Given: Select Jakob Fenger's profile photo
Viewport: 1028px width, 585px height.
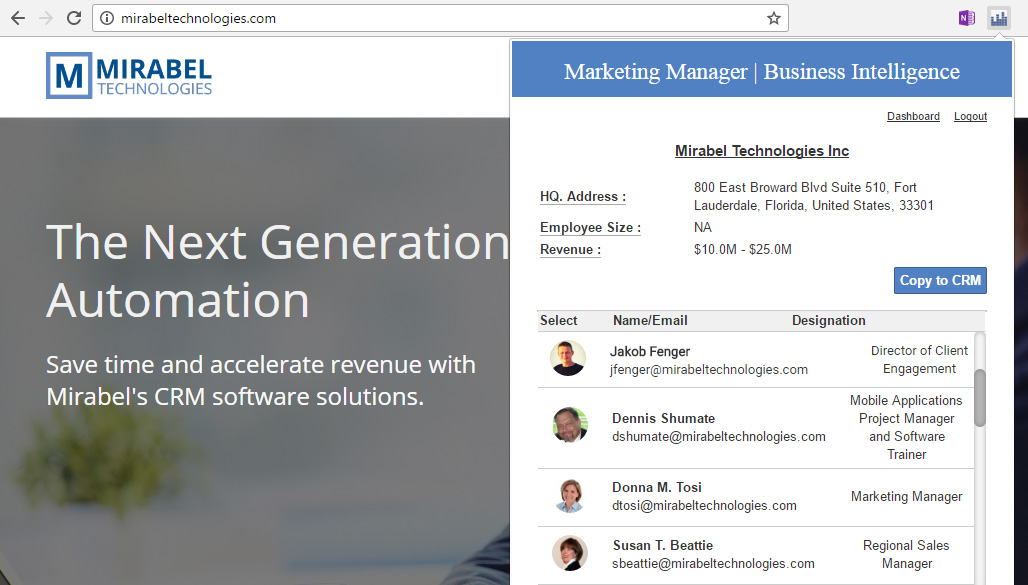Looking at the screenshot, I should tap(568, 358).
